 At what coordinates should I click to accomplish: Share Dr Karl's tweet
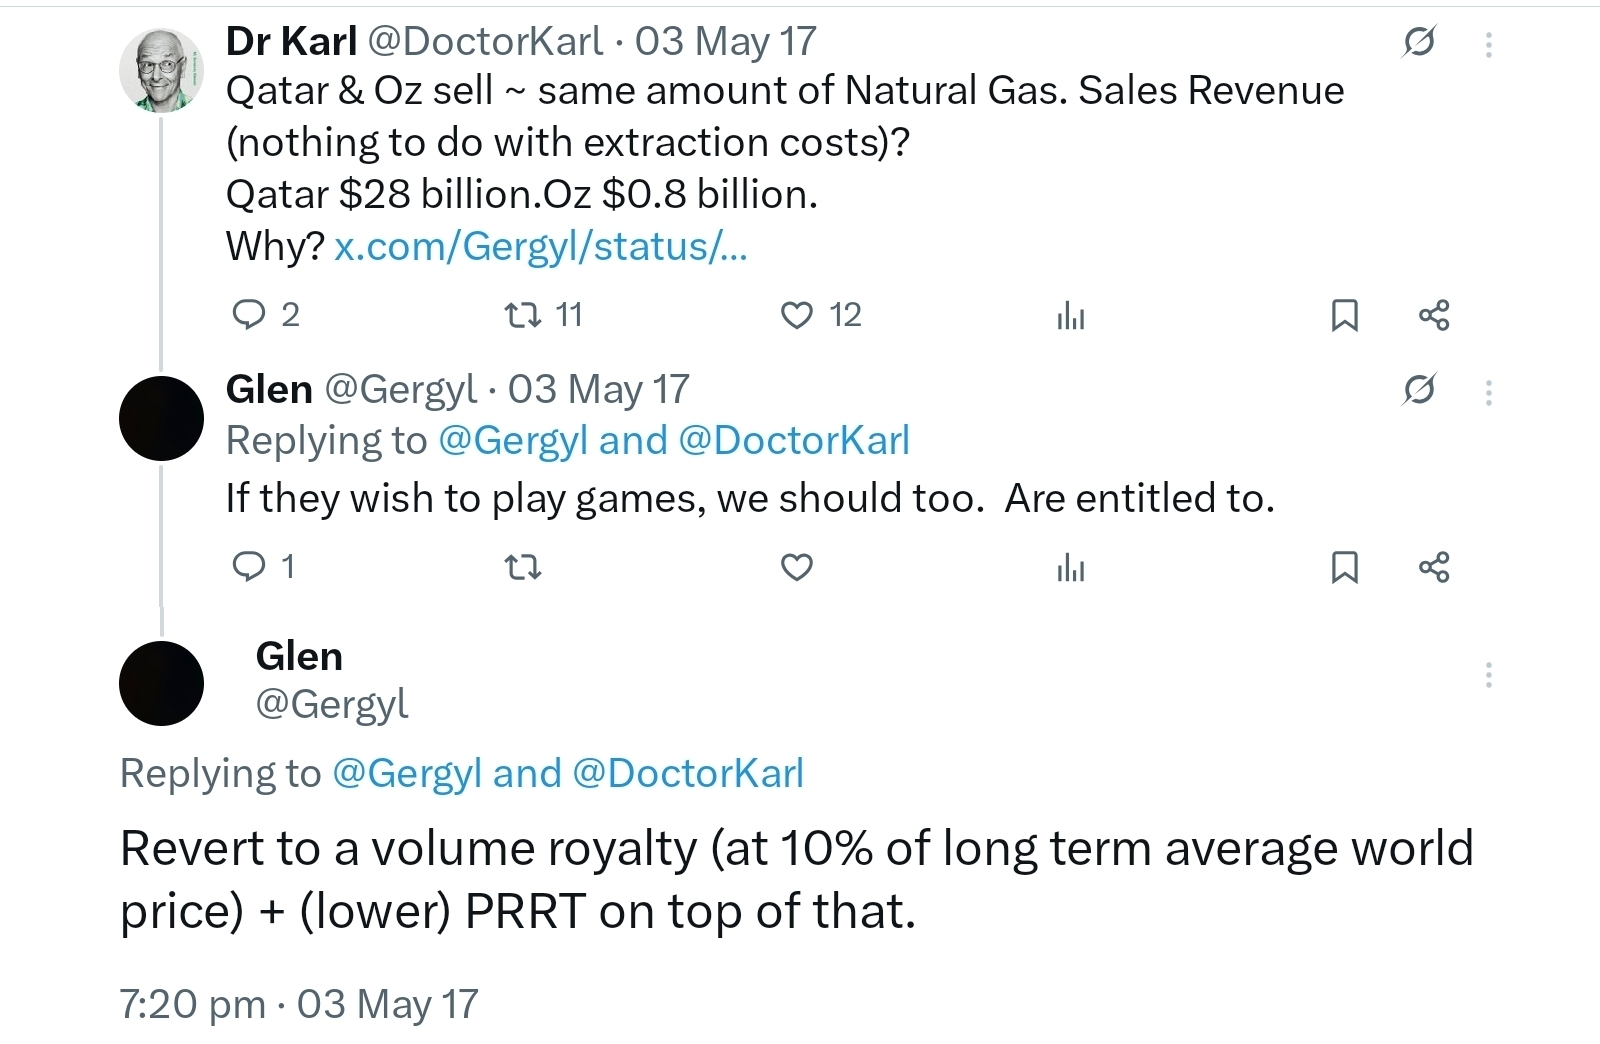pos(1433,316)
